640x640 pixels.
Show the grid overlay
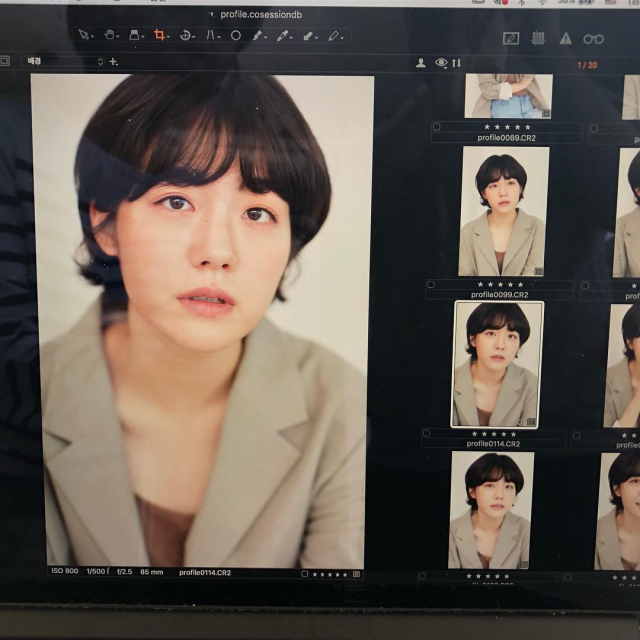tap(538, 39)
